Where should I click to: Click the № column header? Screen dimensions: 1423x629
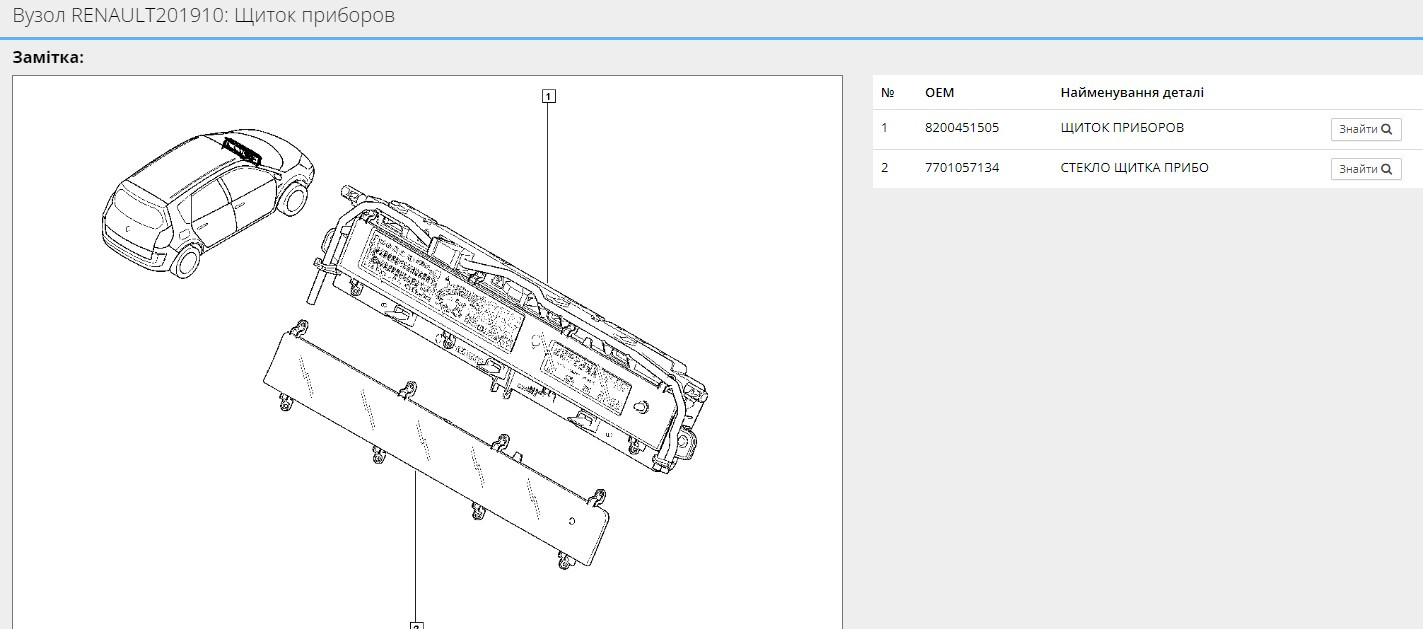pos(887,93)
